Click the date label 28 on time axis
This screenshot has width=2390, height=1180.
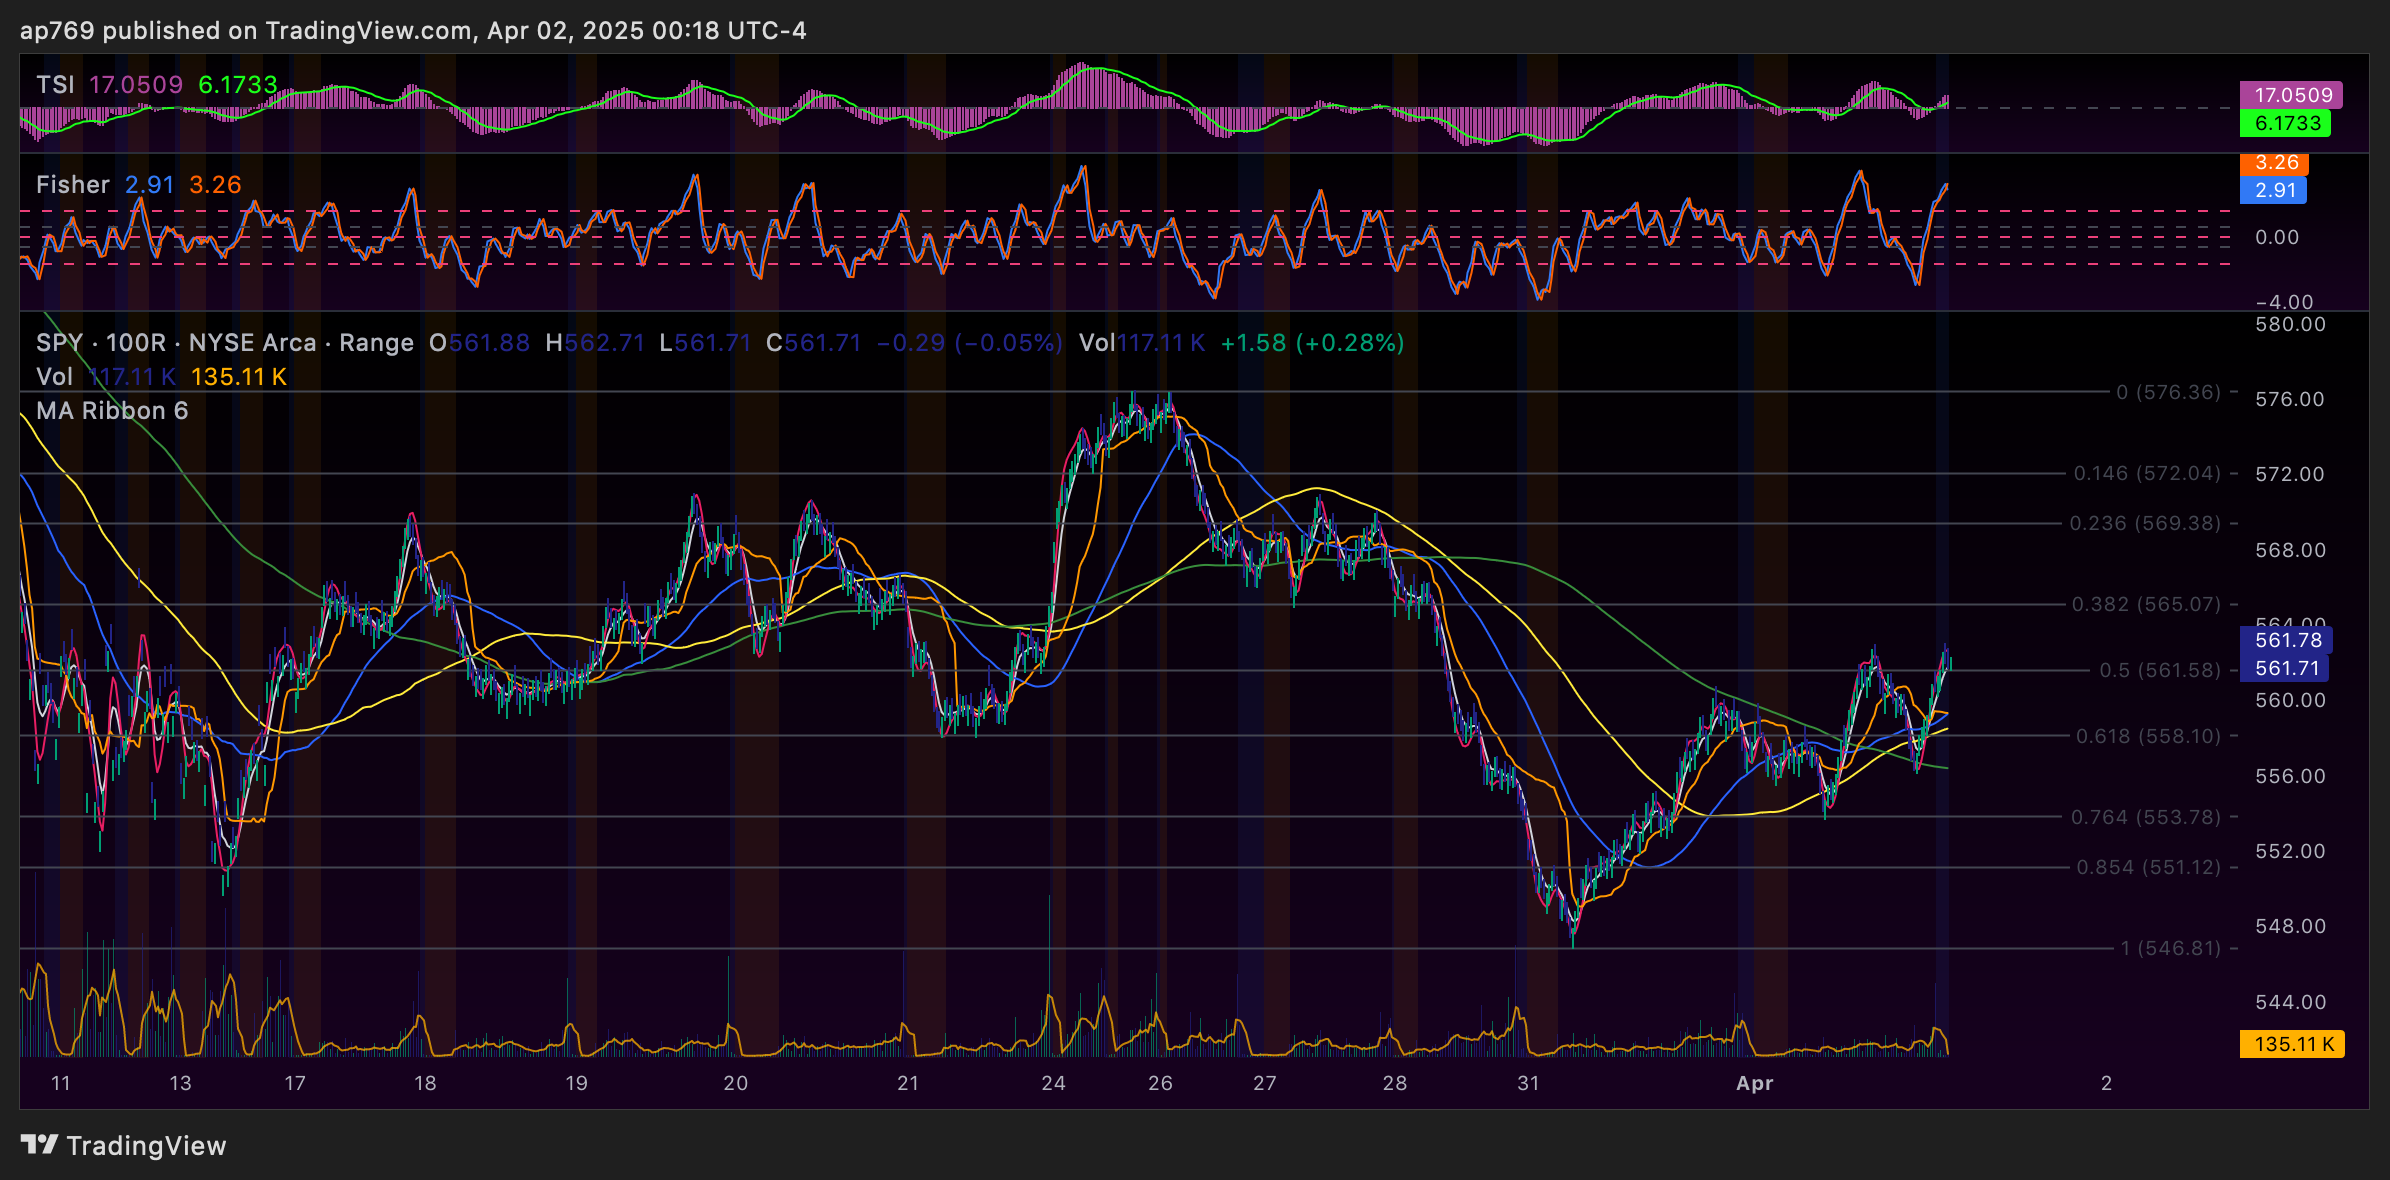click(x=1395, y=1083)
